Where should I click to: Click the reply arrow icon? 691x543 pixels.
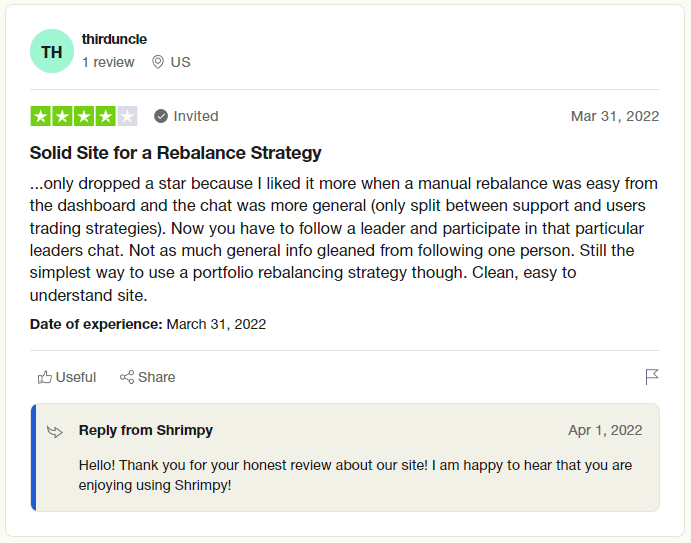[55, 431]
